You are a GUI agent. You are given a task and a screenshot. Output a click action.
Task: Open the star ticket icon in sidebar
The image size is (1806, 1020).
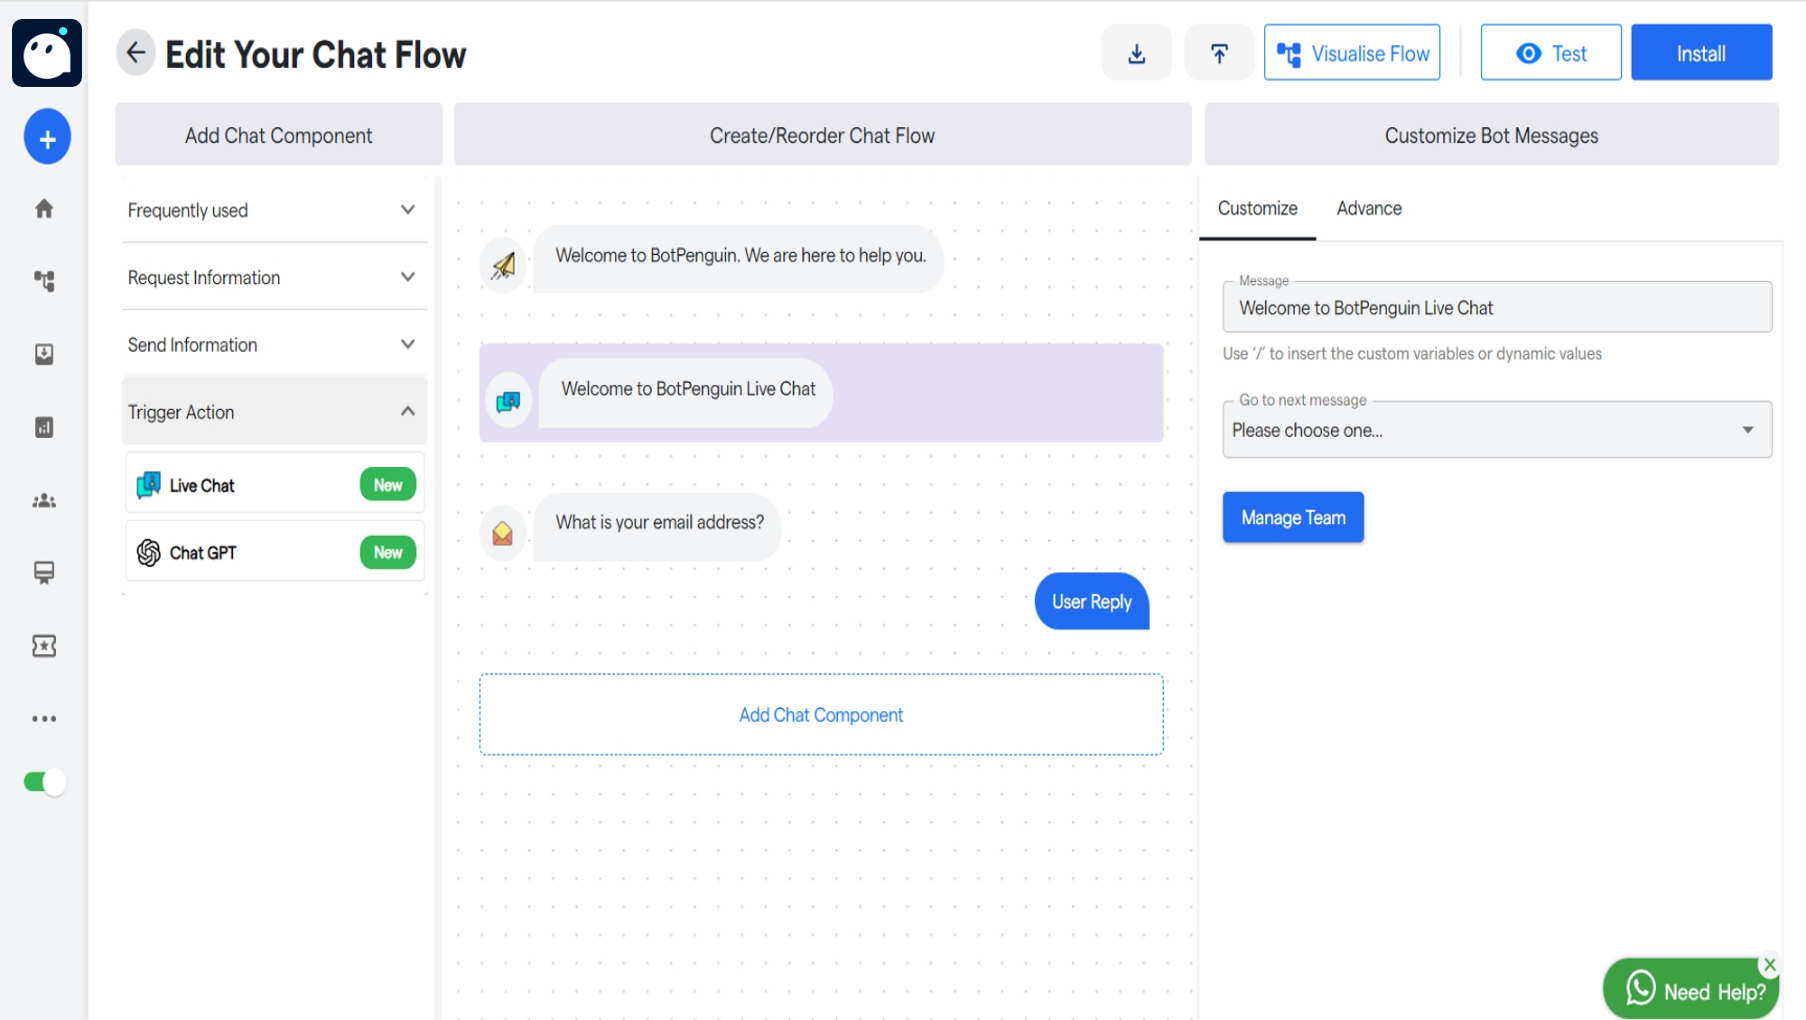44,646
